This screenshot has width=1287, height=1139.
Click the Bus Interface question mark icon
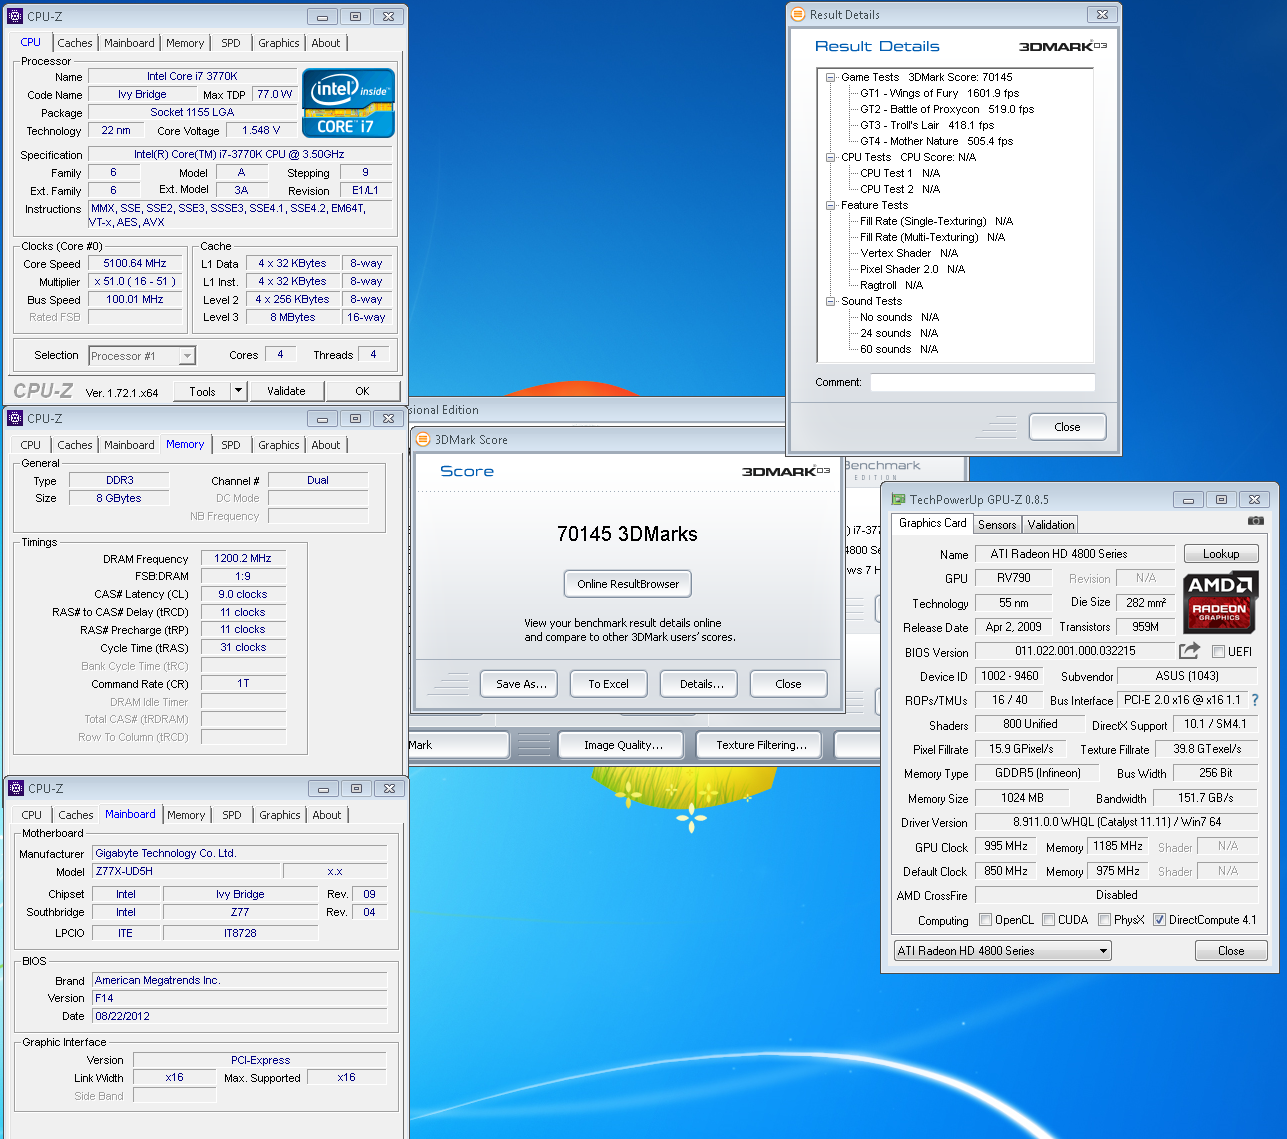pos(1255,700)
